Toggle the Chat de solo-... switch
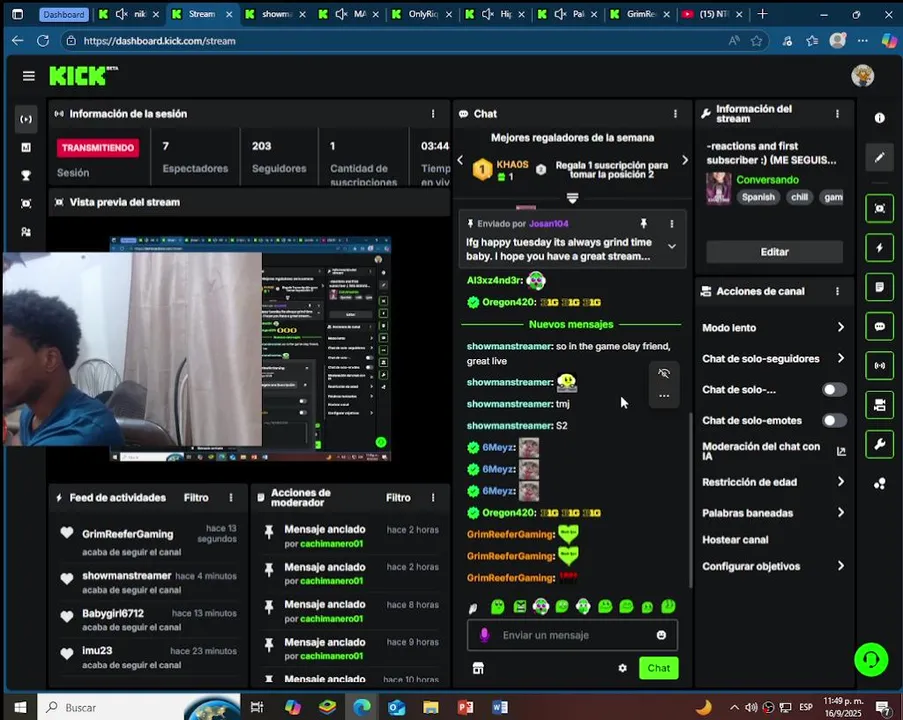The height and width of the screenshot is (720, 903). coord(834,390)
